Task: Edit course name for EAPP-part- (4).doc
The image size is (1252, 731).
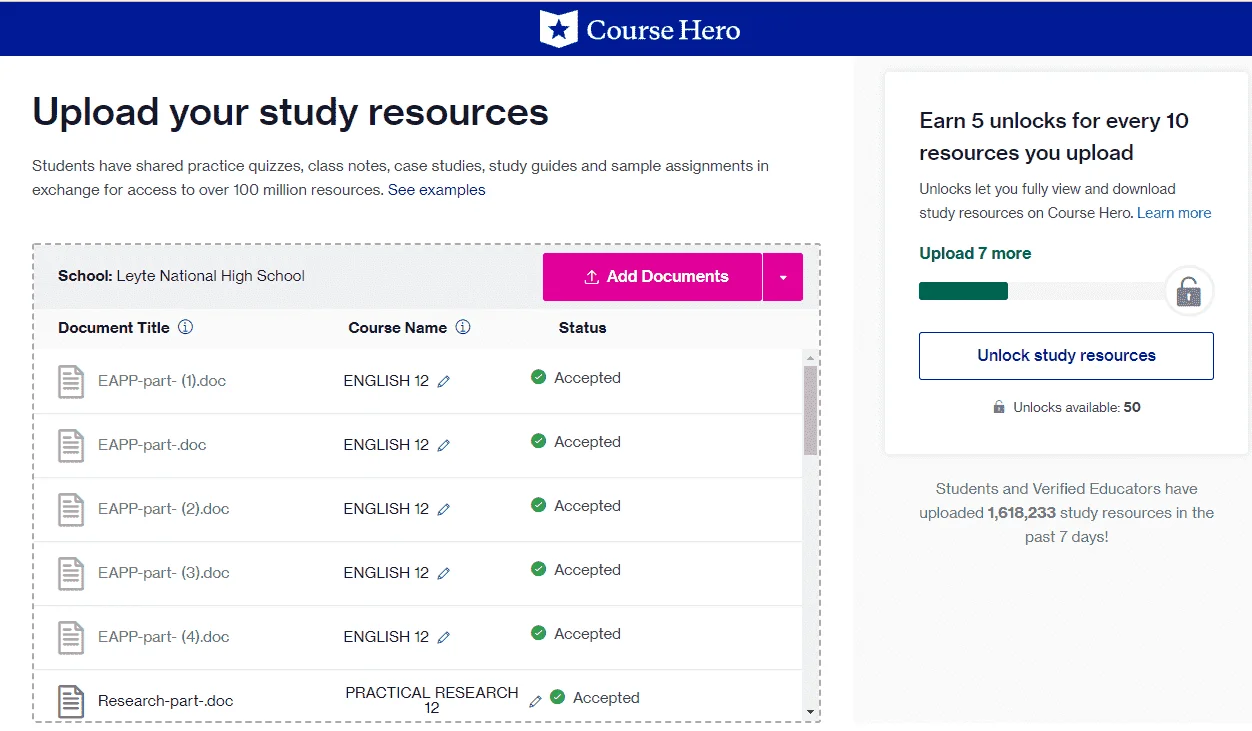Action: click(x=444, y=637)
